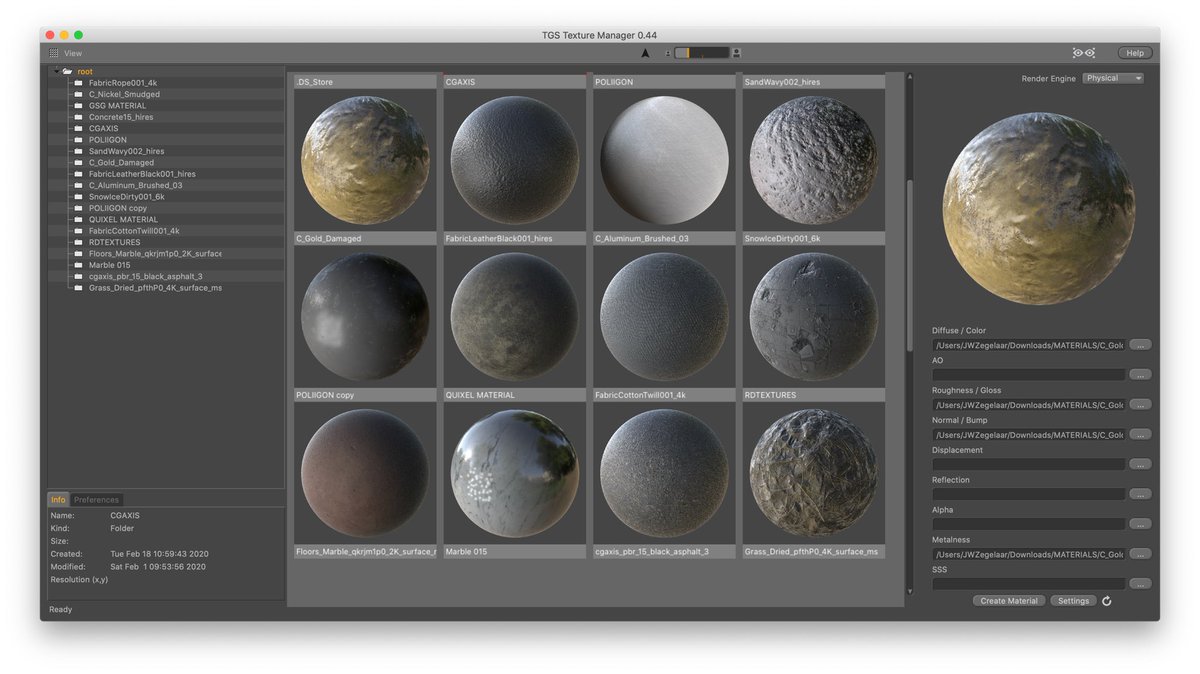The image size is (1200, 674).
Task: Select FabricLeatherBlack001_hires in the folder tree
Action: (x=142, y=174)
